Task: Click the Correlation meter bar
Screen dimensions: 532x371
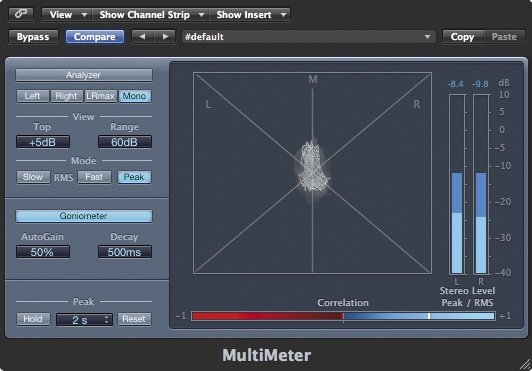Action: pos(343,316)
